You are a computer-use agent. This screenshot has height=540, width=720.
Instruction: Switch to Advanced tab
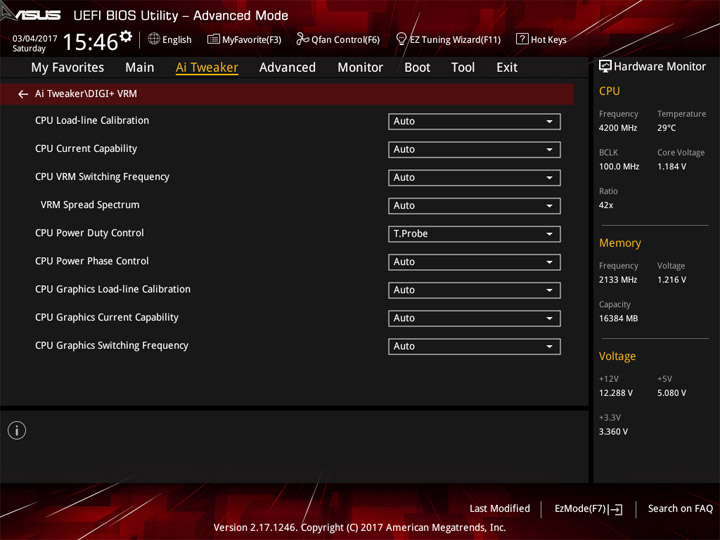(287, 68)
